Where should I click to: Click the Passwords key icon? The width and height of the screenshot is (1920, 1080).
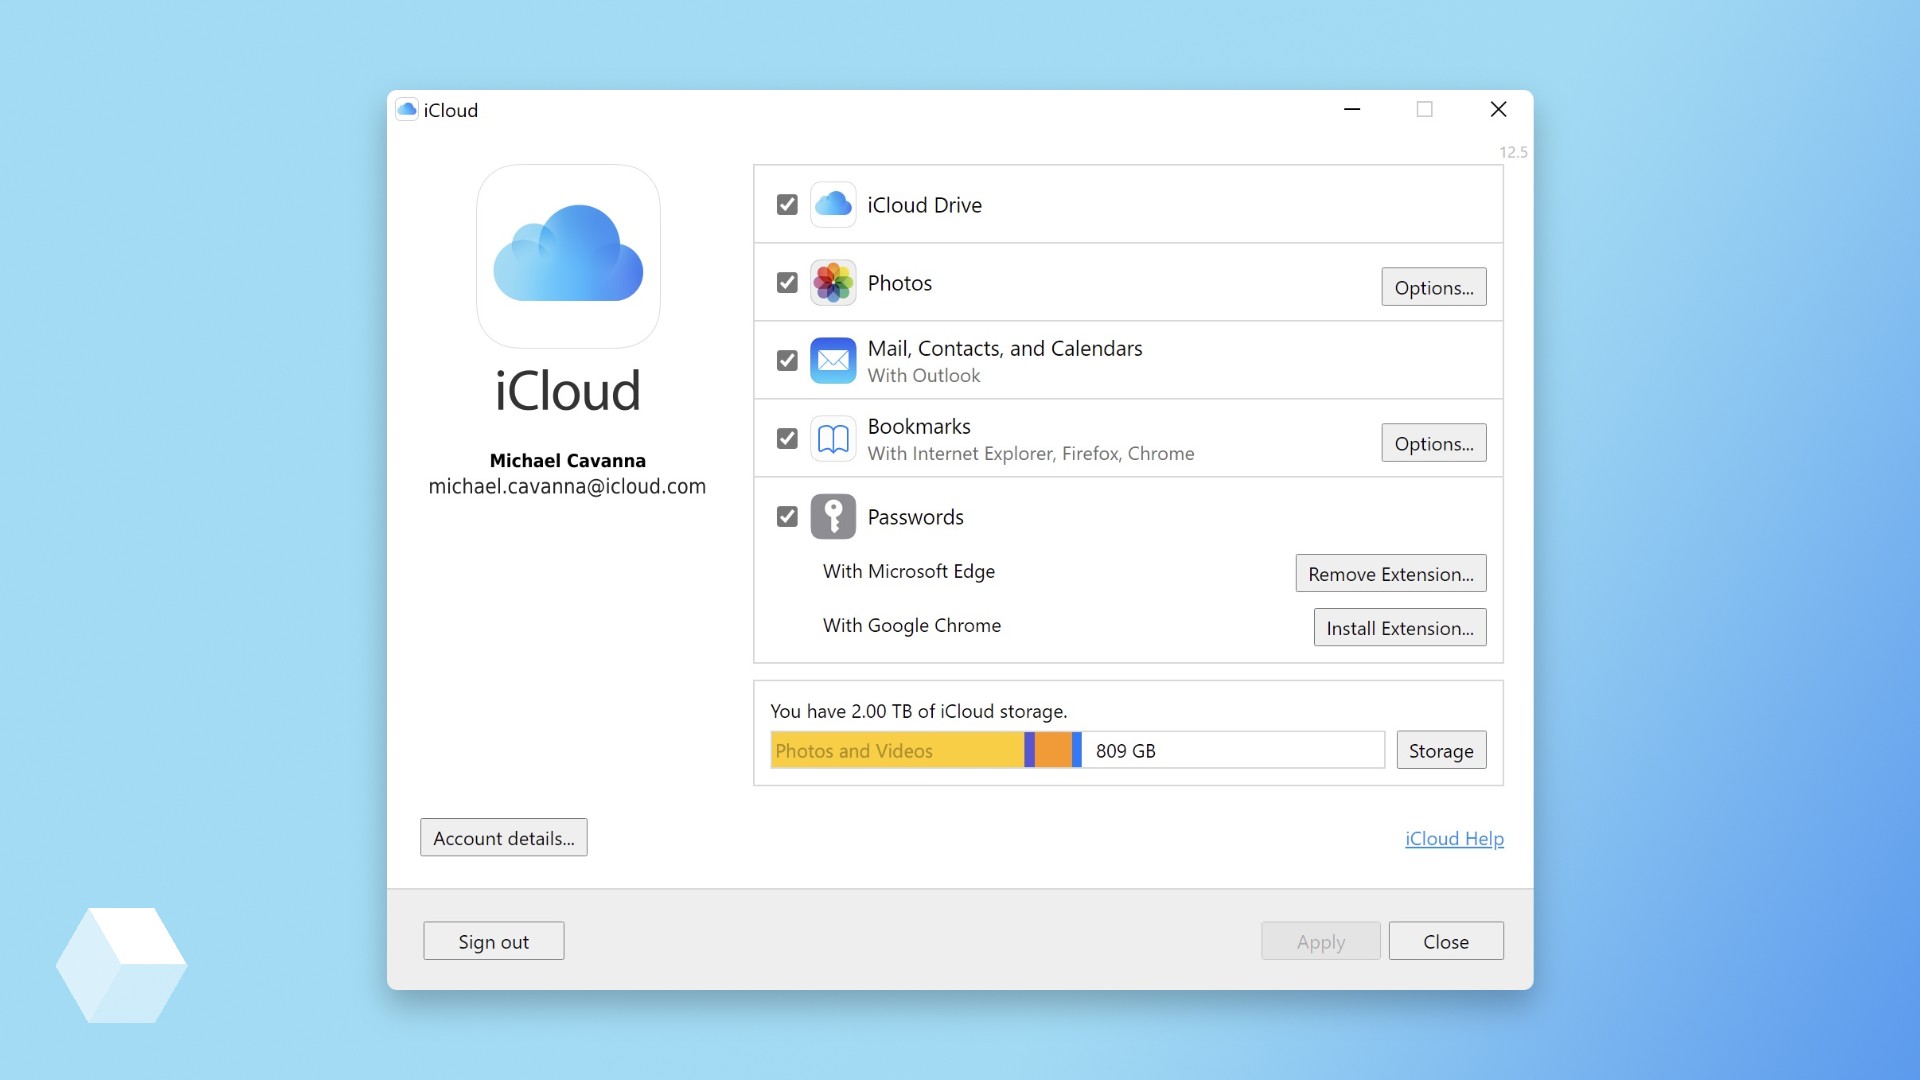tap(833, 517)
